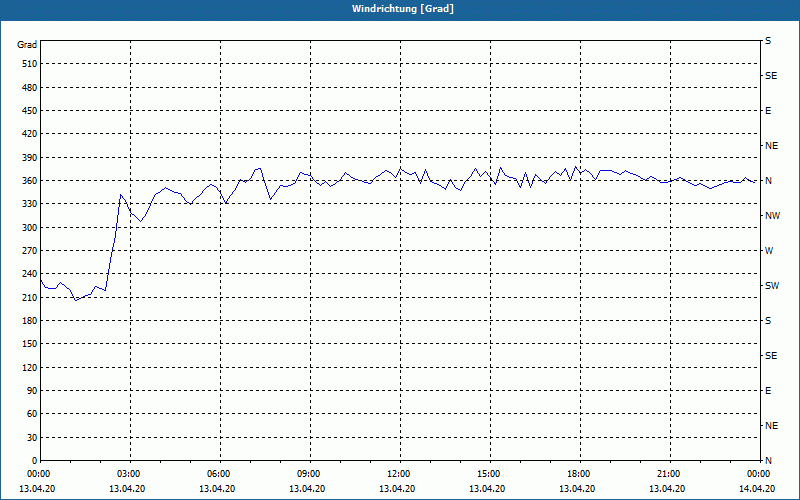Click the 14.04.20 date label

click(x=757, y=489)
